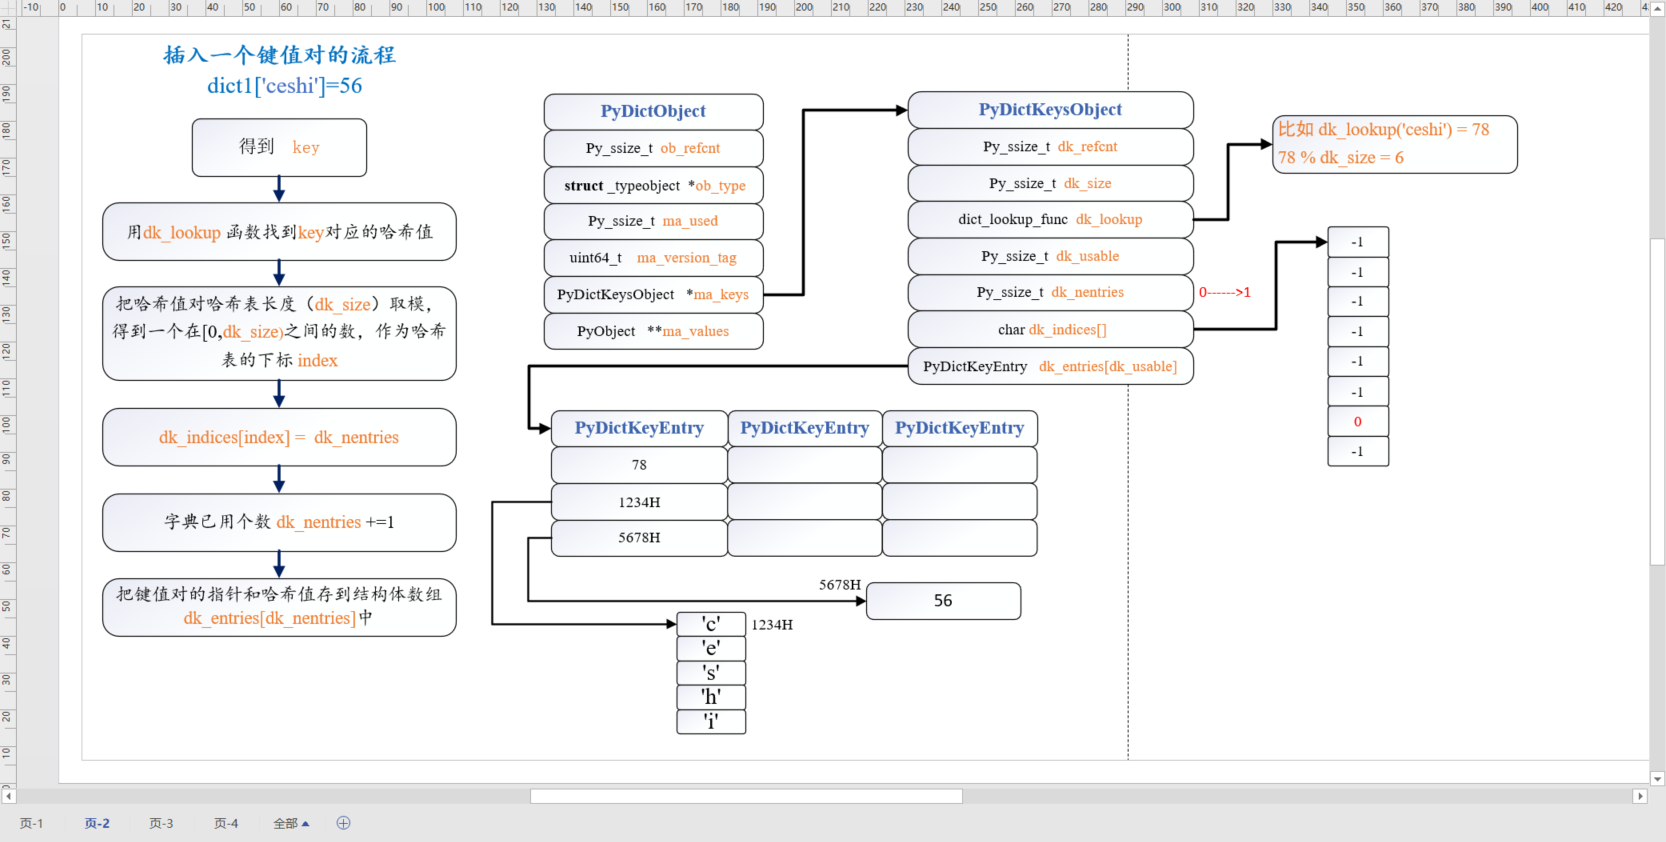Select the topmost -1 index cell
The width and height of the screenshot is (1666, 842).
[x=1358, y=242]
